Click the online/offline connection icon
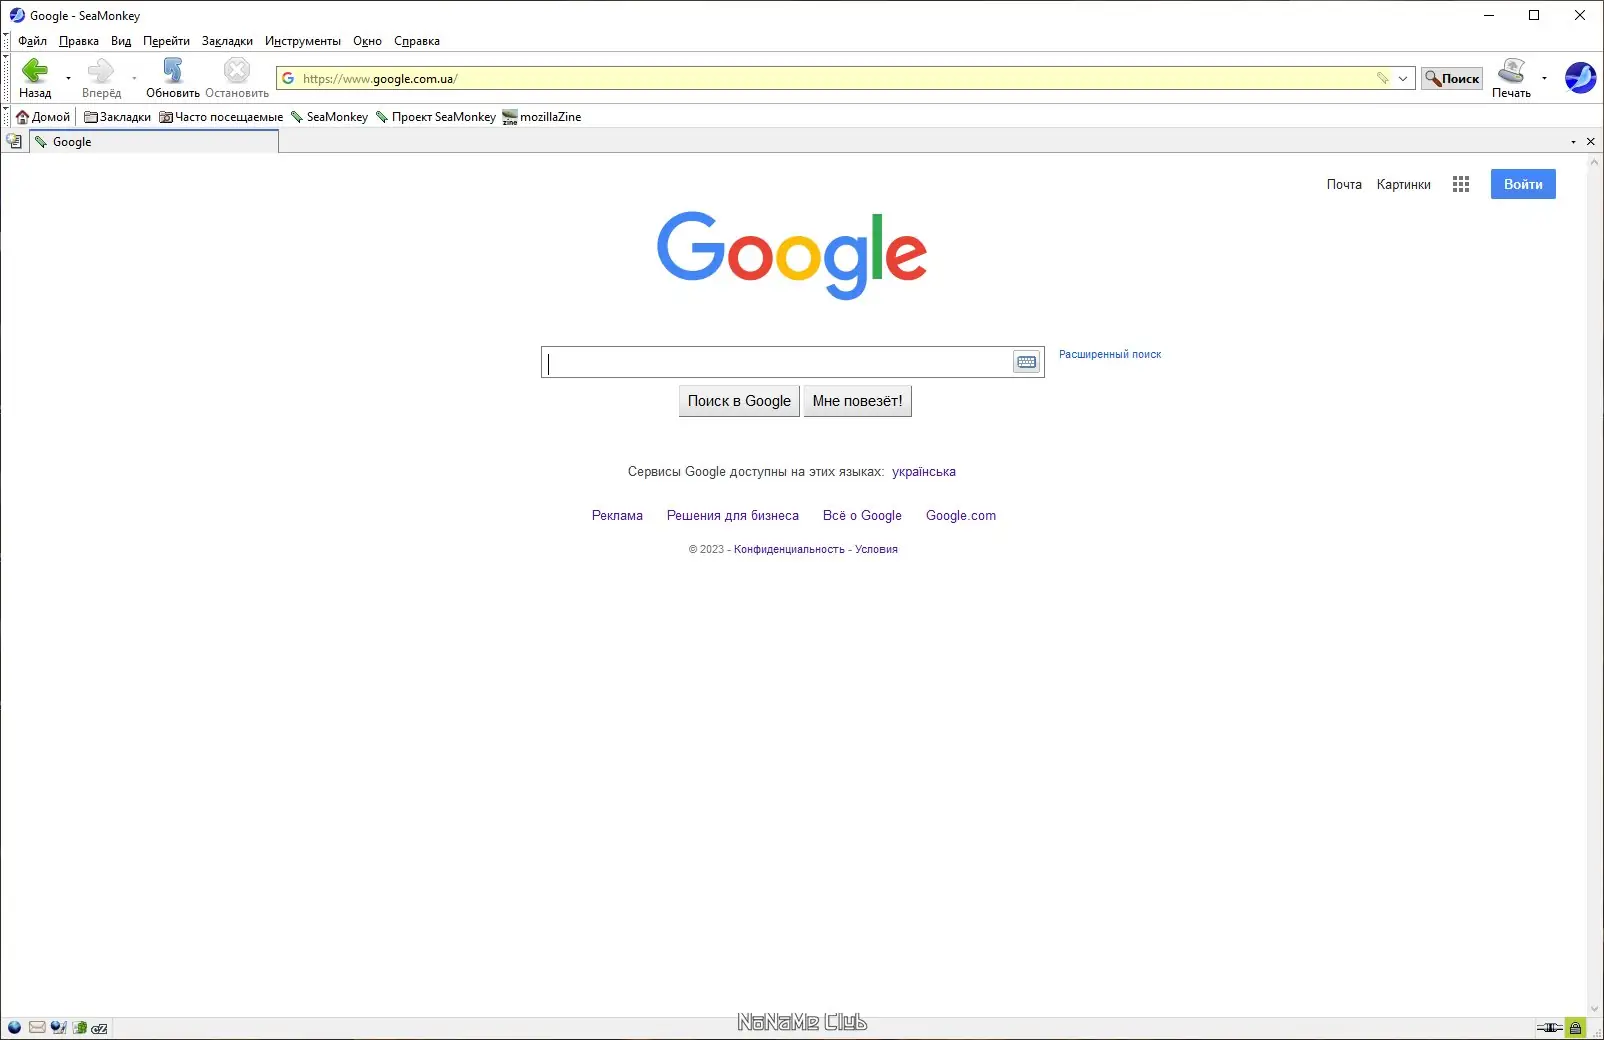 point(1549,1027)
